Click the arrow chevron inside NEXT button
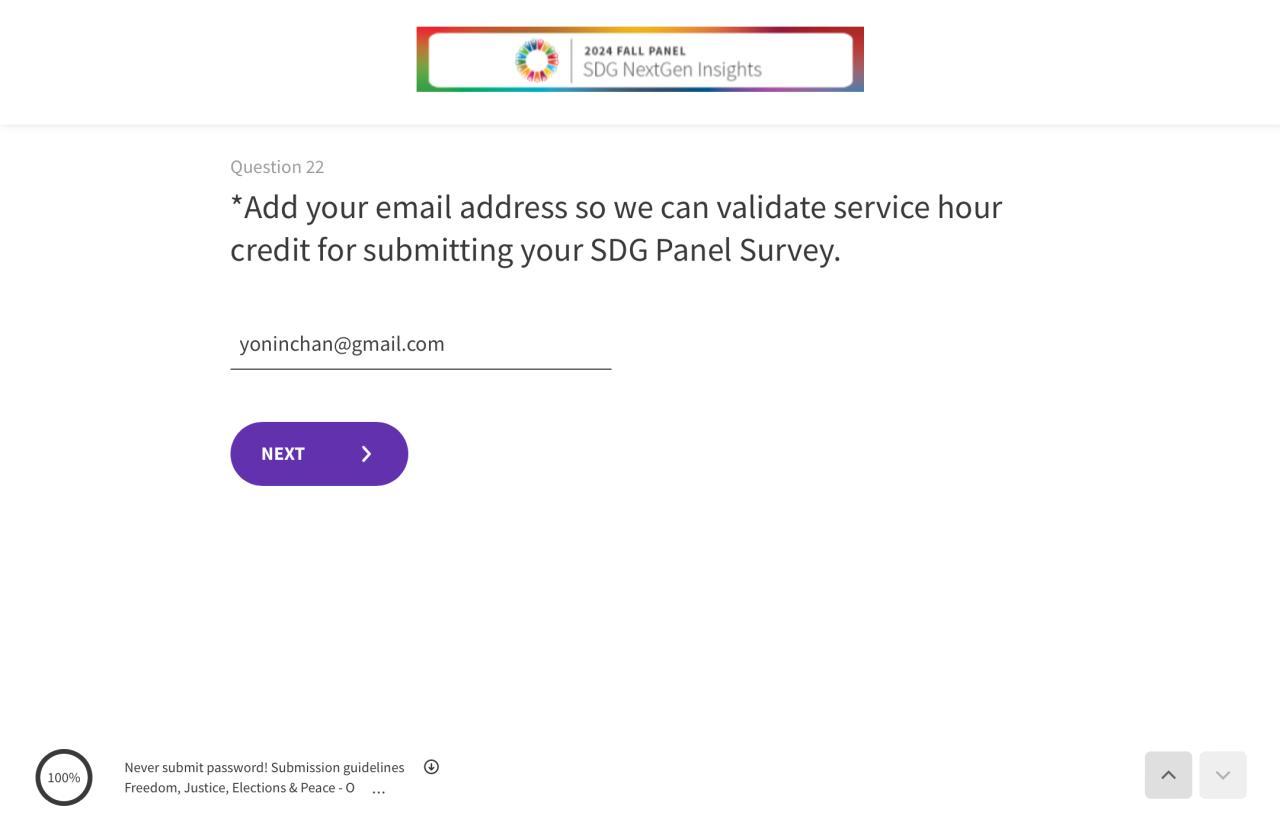 tap(366, 454)
